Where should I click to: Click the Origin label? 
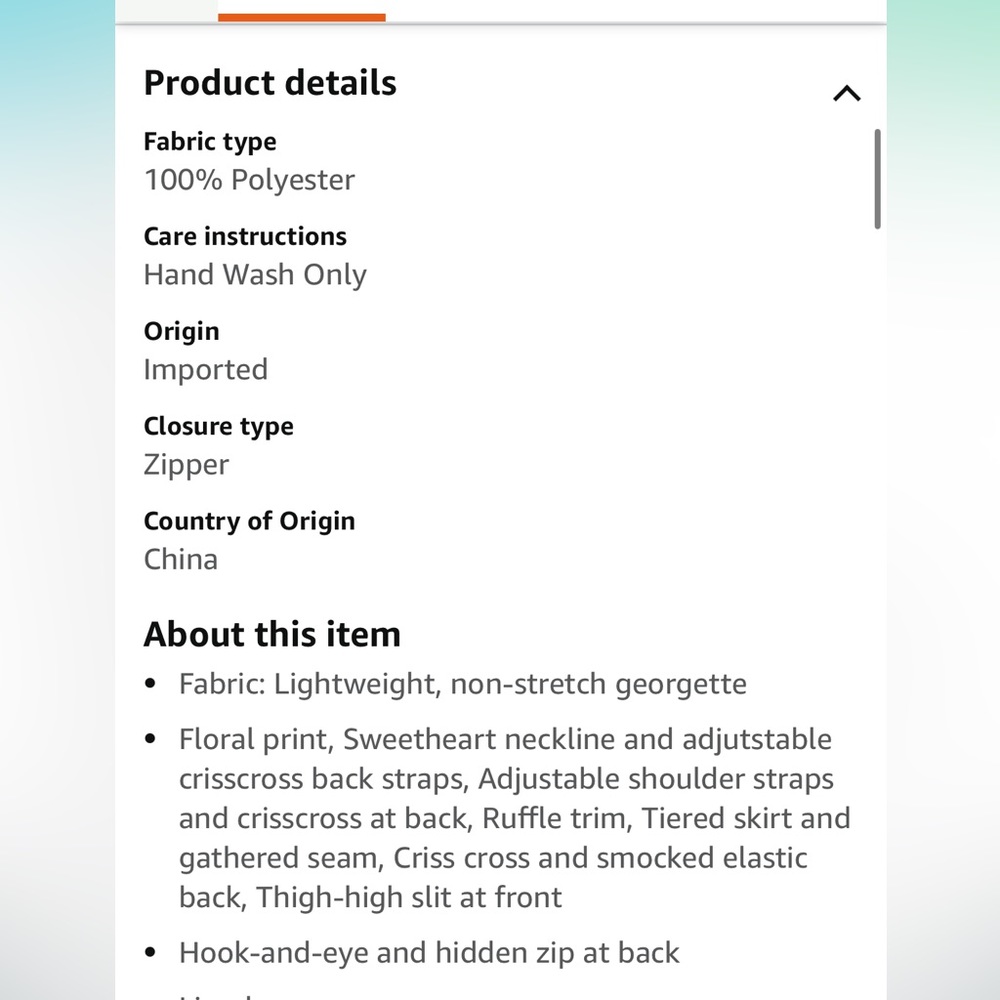click(x=181, y=332)
